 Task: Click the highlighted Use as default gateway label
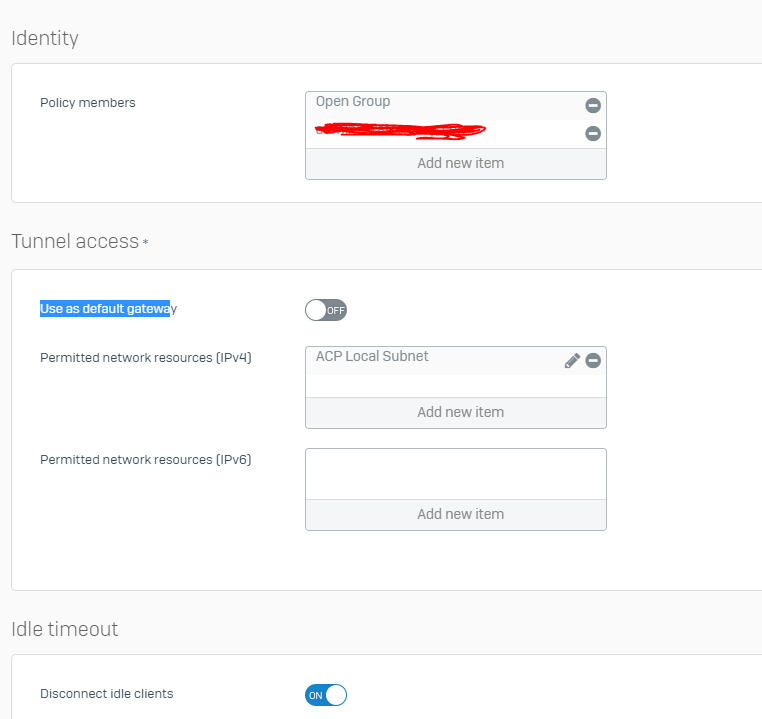click(x=108, y=309)
